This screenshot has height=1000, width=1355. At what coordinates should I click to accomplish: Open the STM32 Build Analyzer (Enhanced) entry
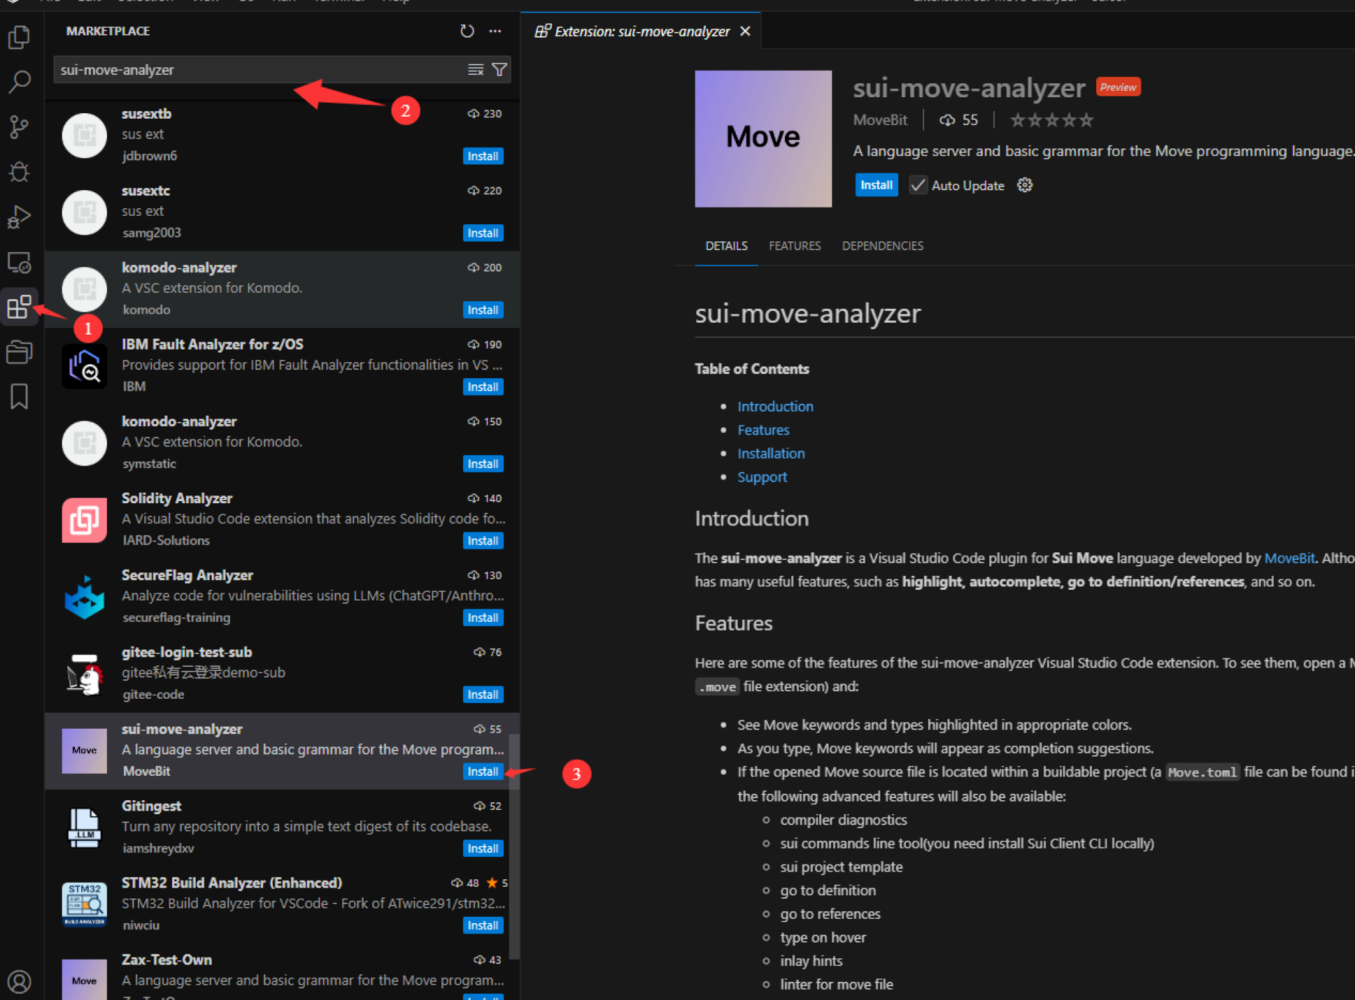(281, 905)
